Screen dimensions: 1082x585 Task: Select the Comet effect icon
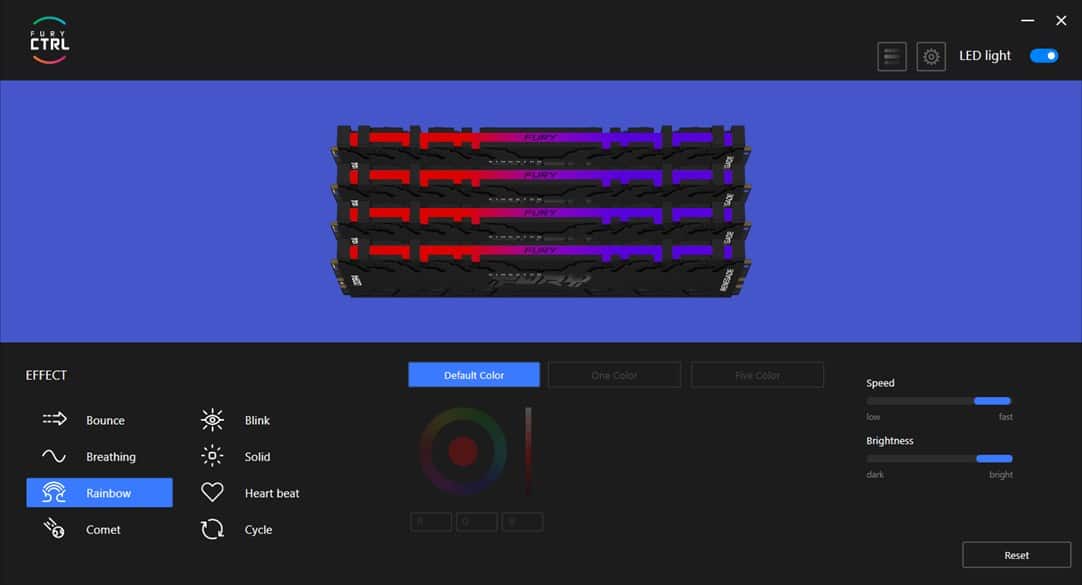pos(52,529)
